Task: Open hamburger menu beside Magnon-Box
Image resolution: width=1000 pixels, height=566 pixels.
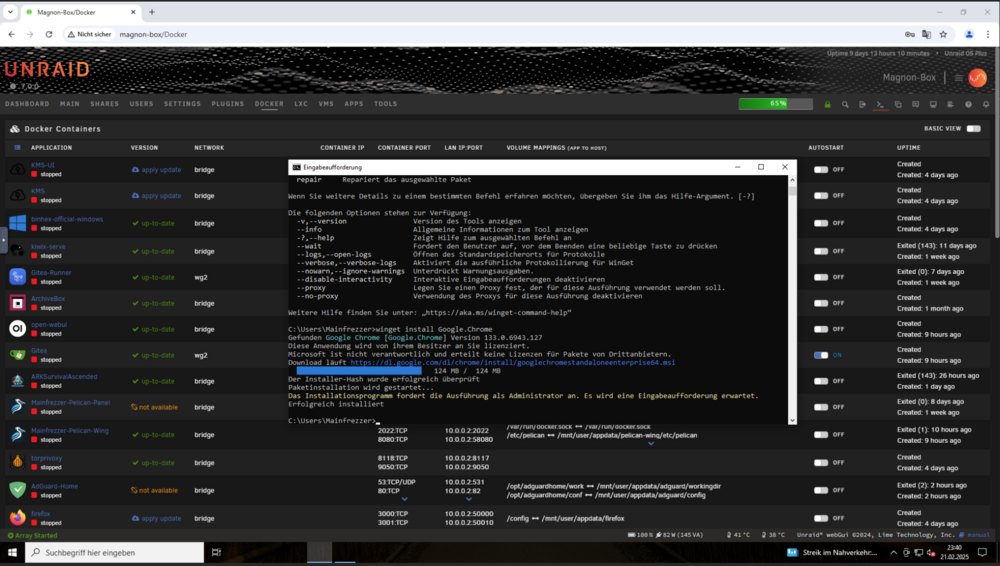Action: tap(959, 78)
